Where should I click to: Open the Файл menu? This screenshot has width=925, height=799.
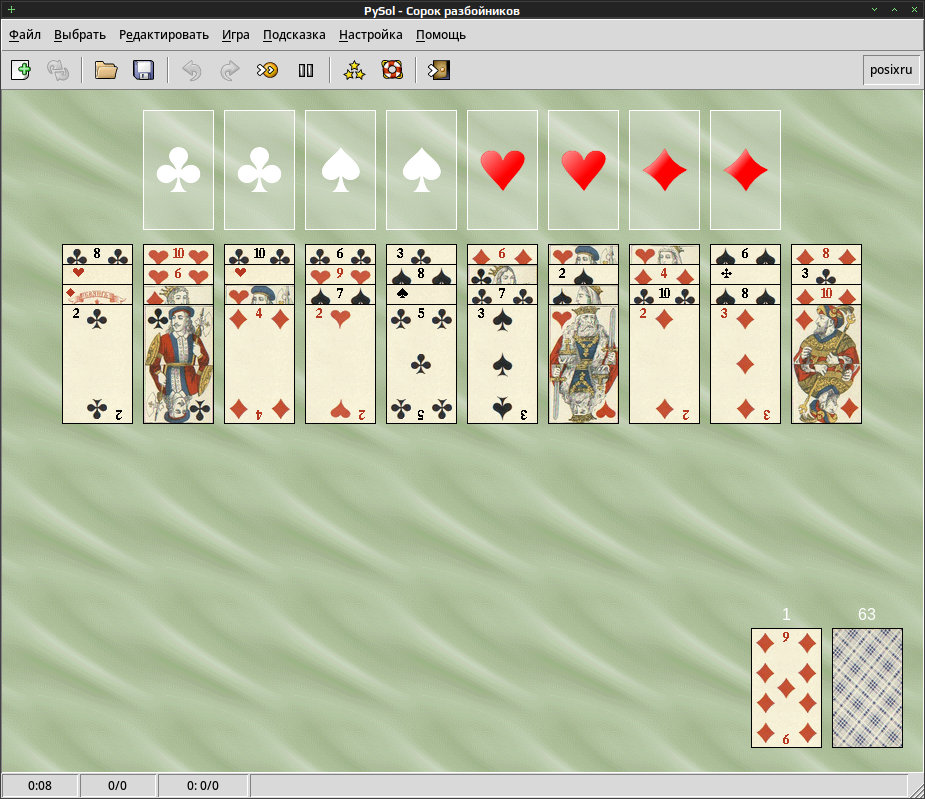pos(25,35)
